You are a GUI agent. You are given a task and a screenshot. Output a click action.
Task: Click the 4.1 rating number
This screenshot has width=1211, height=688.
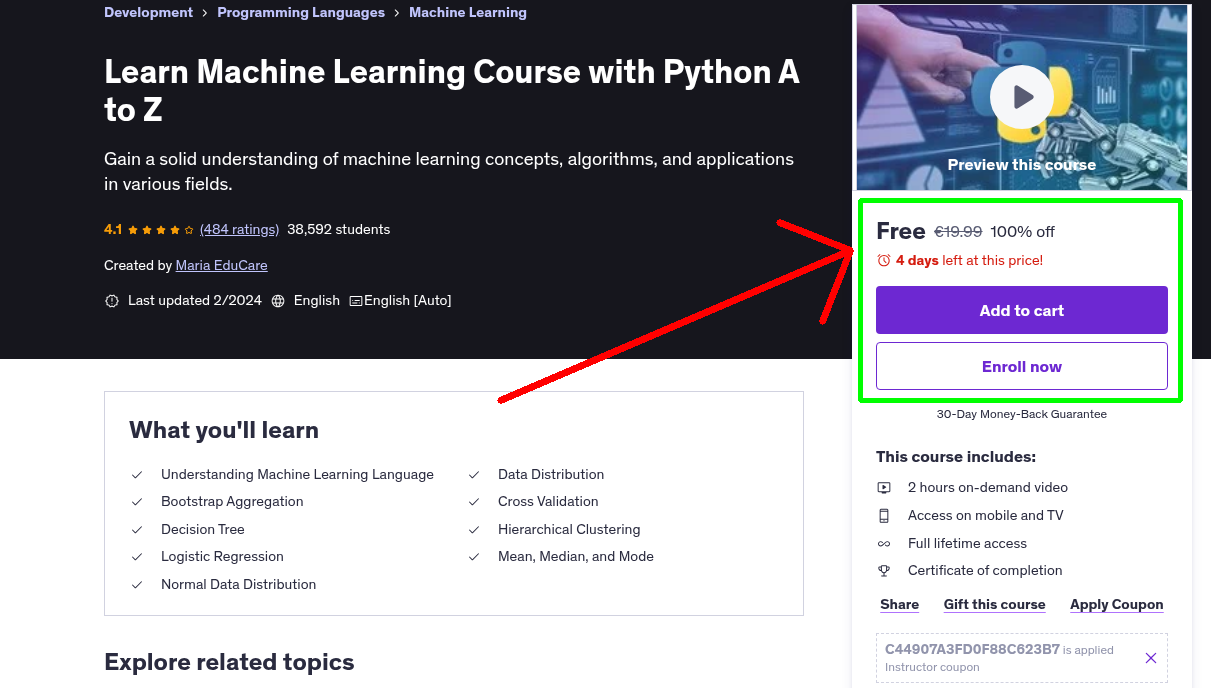113,229
